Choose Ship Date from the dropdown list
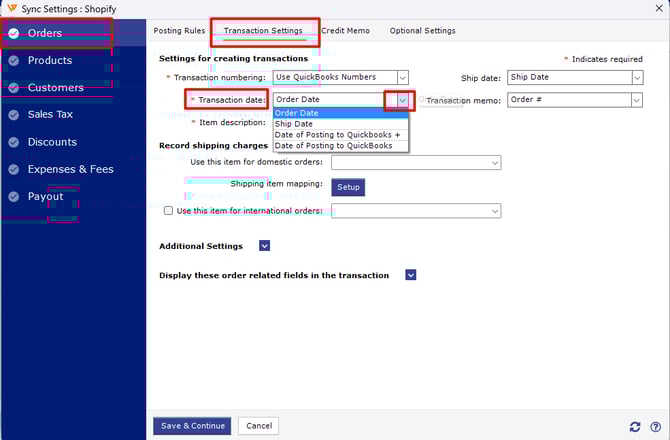The width and height of the screenshot is (670, 440). 341,124
